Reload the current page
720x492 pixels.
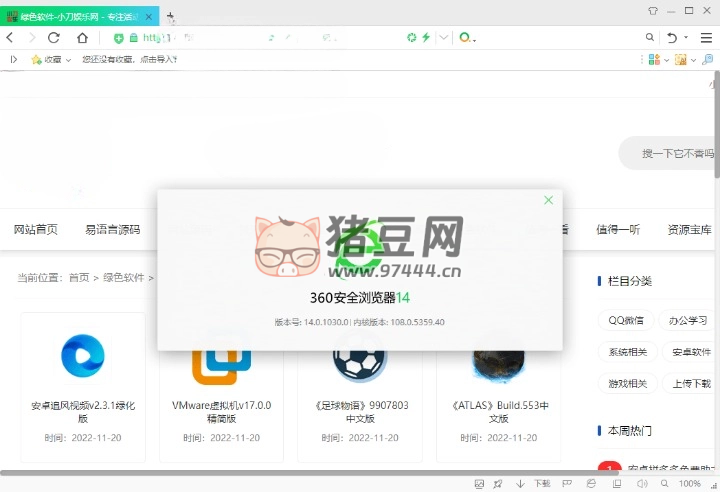(54, 37)
